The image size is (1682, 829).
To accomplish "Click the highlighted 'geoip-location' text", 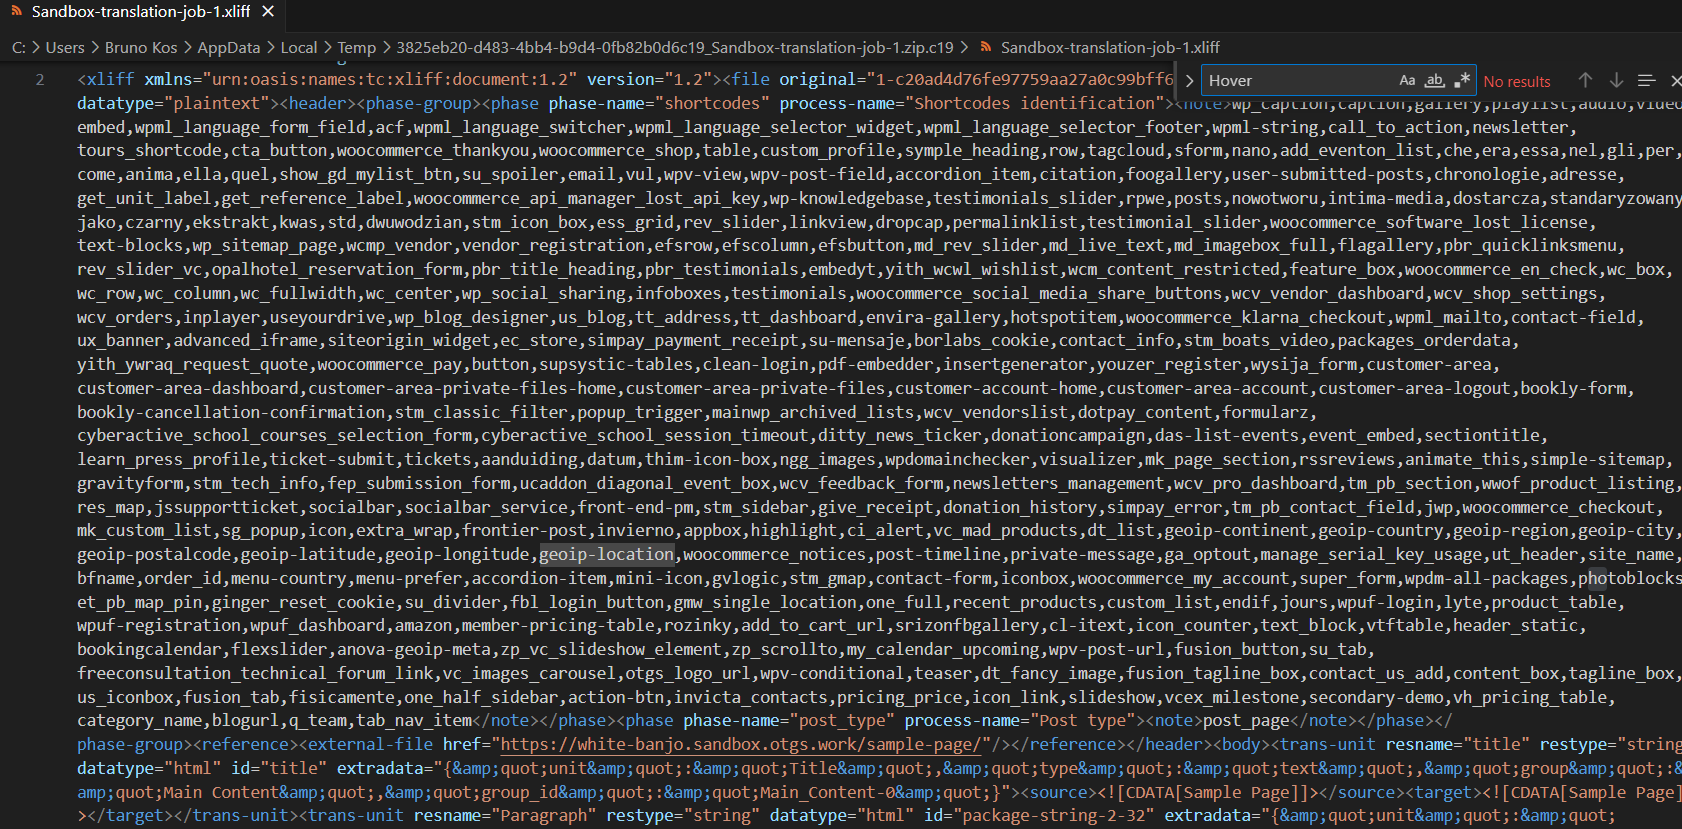I will 607,554.
